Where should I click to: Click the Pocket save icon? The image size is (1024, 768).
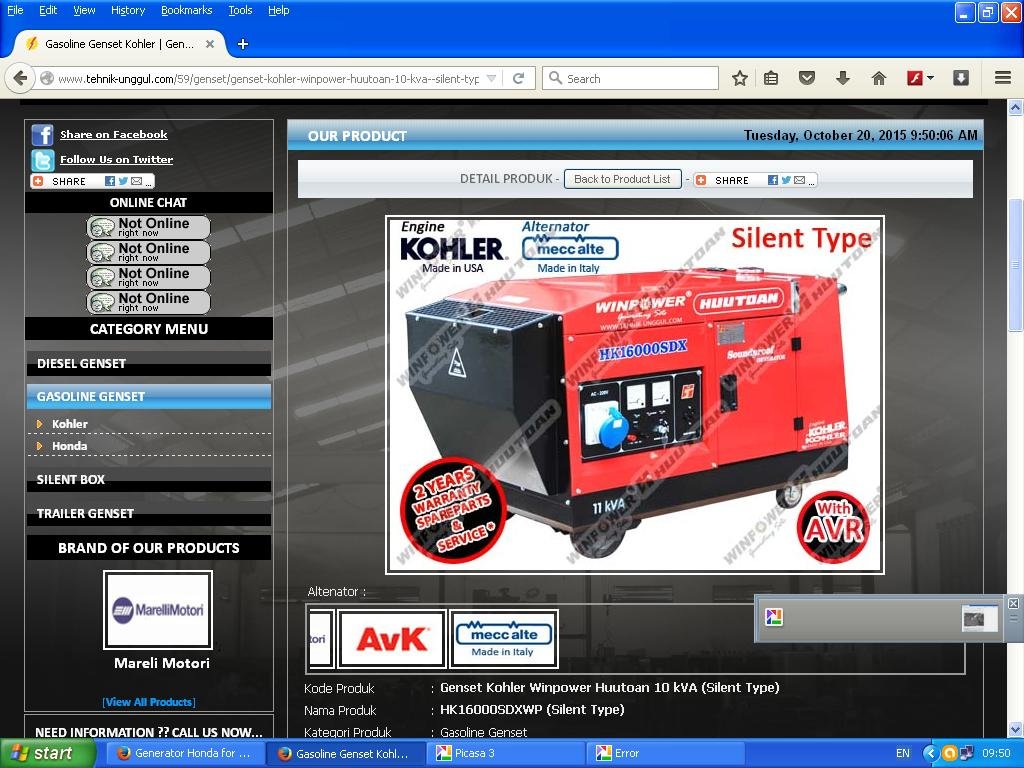(807, 78)
